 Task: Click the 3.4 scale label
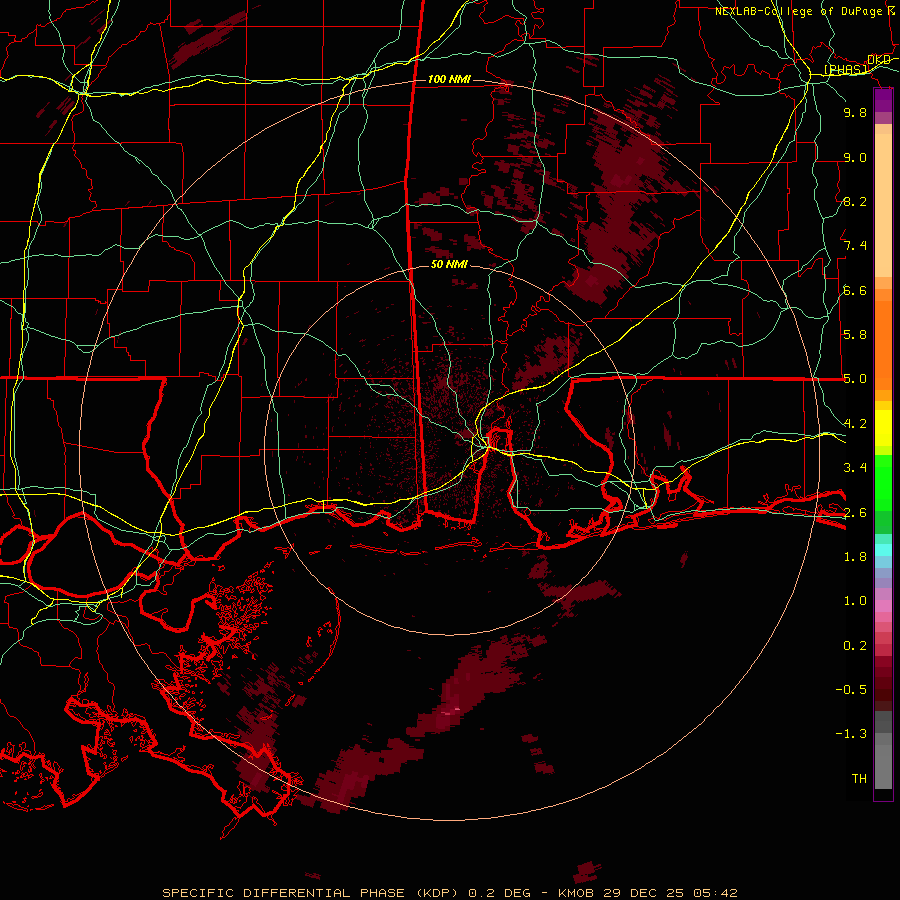click(855, 468)
